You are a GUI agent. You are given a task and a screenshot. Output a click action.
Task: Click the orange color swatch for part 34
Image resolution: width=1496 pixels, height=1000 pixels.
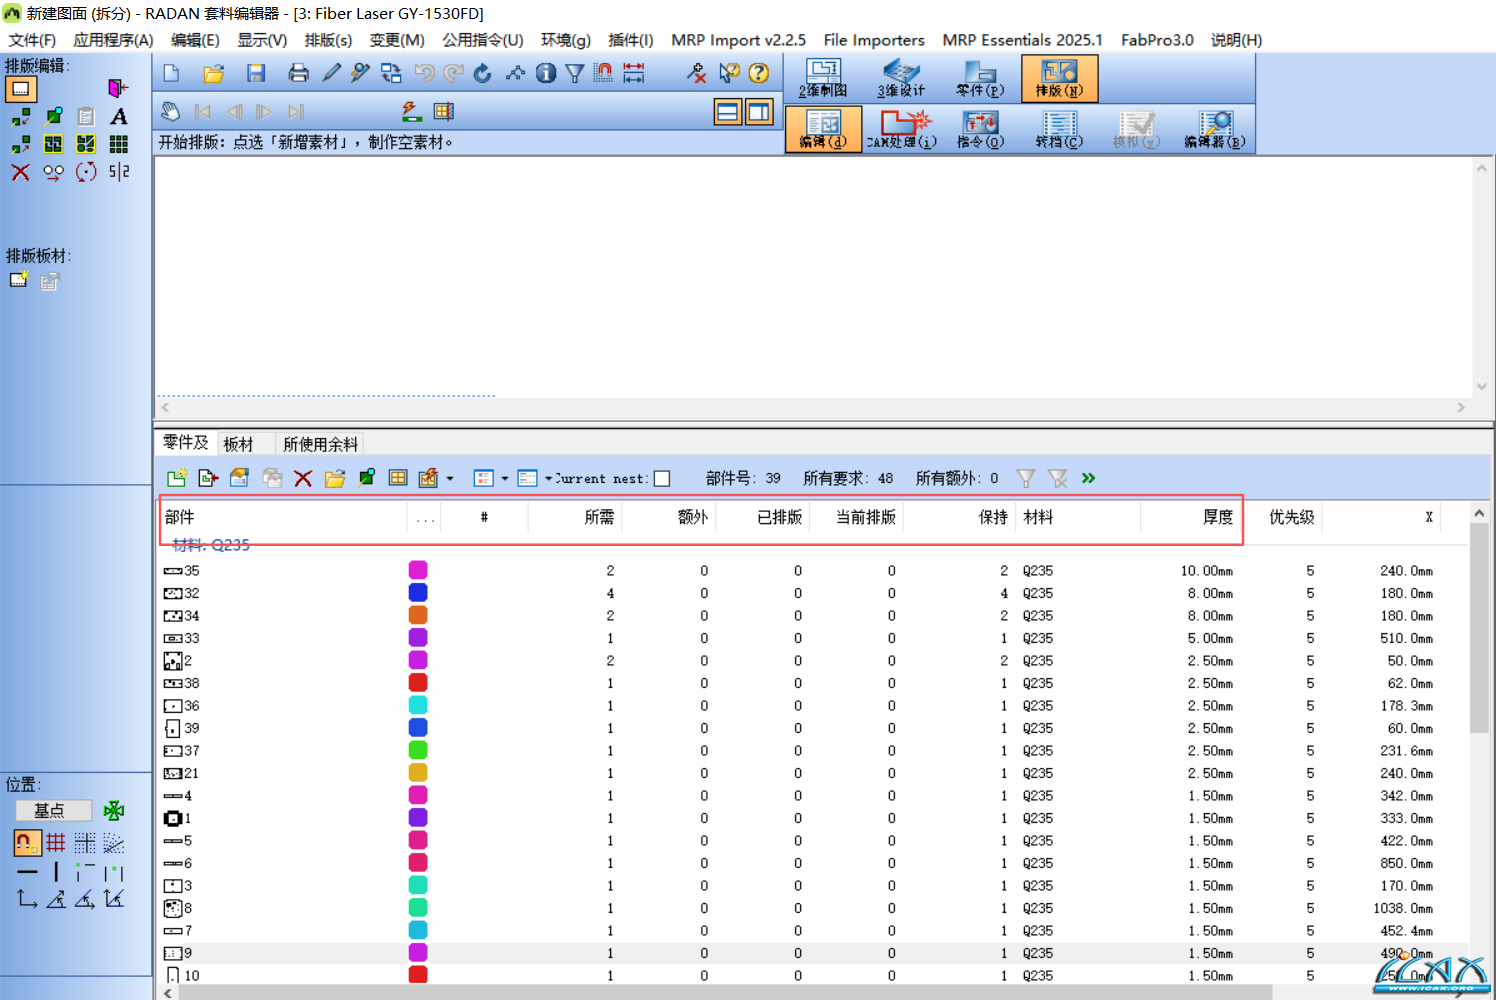(x=418, y=616)
